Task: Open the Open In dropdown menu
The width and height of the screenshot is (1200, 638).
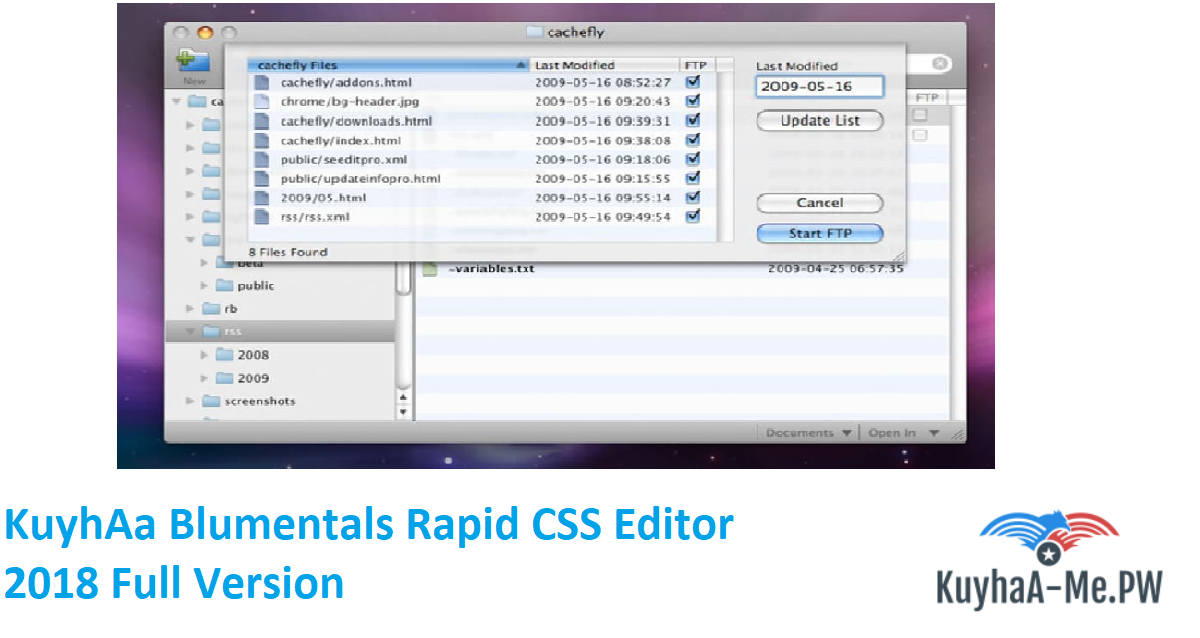Action: tap(903, 433)
